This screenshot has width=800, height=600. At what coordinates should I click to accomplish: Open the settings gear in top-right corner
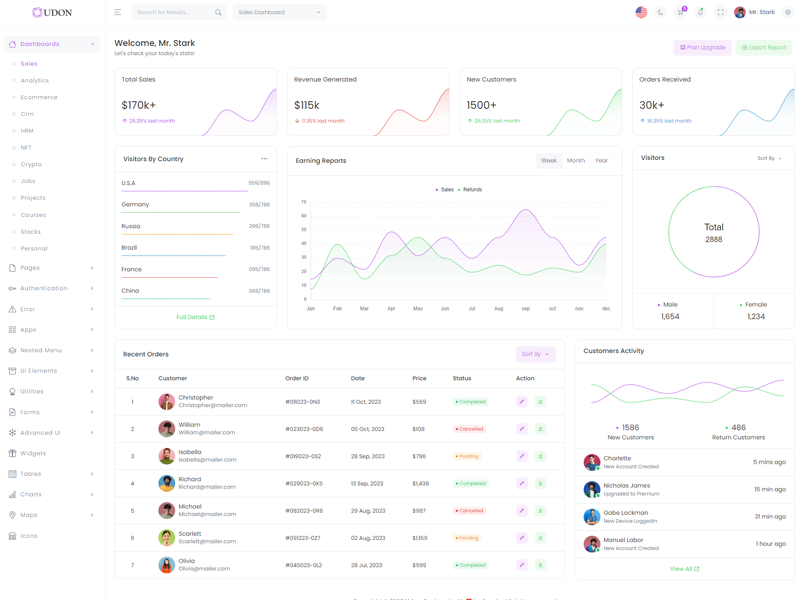pos(787,12)
